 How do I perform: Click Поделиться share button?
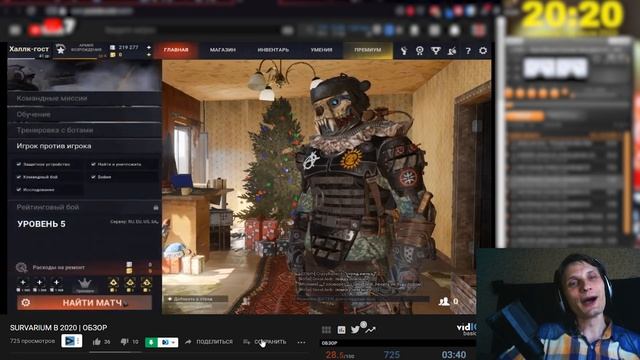[x=209, y=342]
